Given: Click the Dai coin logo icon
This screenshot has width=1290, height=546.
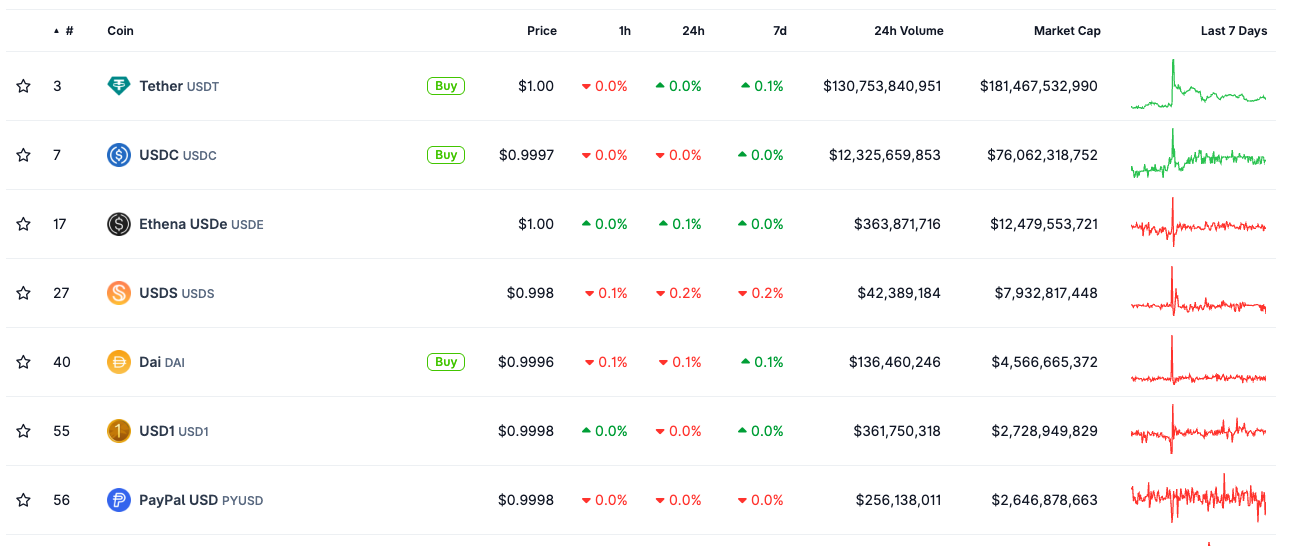Looking at the screenshot, I should pyautogui.click(x=119, y=362).
